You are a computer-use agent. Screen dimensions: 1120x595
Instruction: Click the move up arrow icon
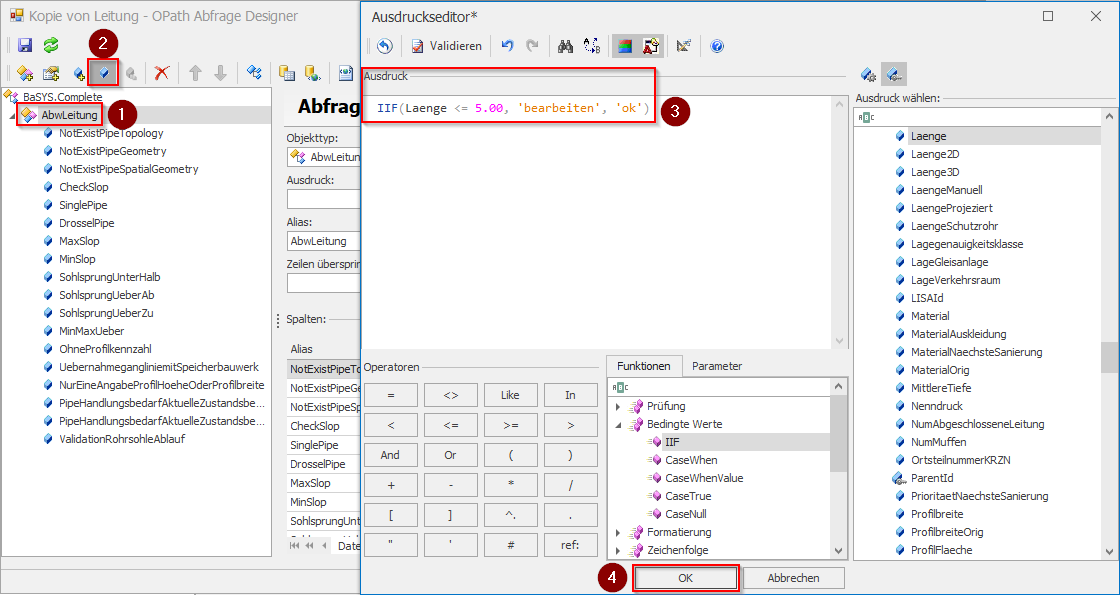[x=195, y=73]
